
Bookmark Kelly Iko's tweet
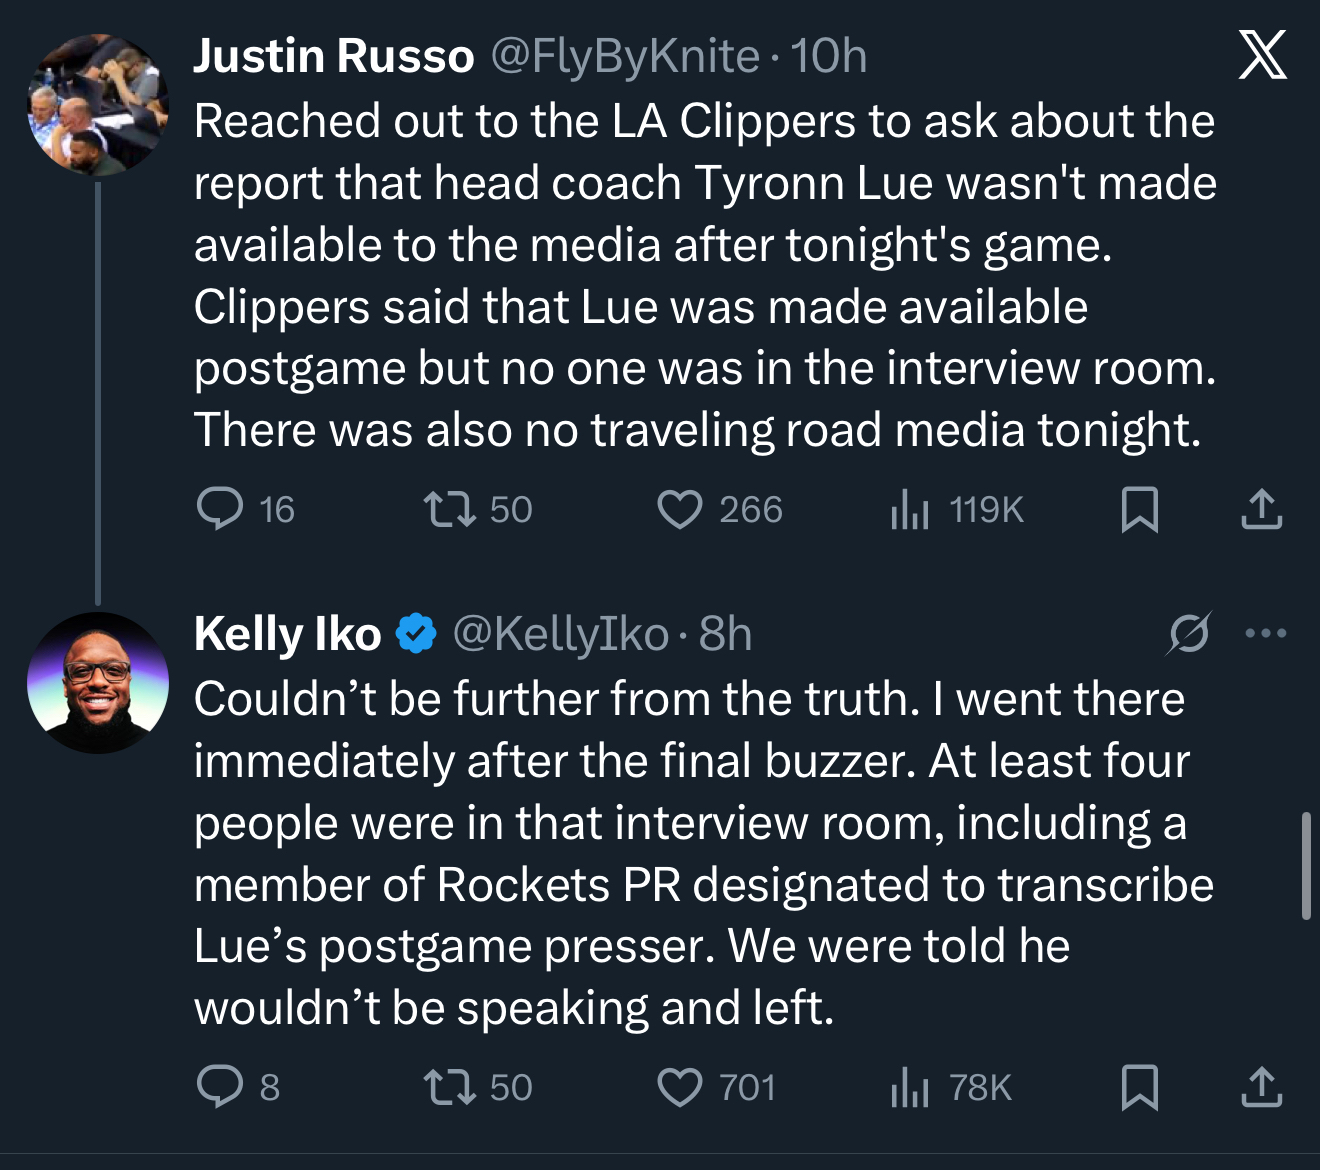(x=1140, y=1087)
